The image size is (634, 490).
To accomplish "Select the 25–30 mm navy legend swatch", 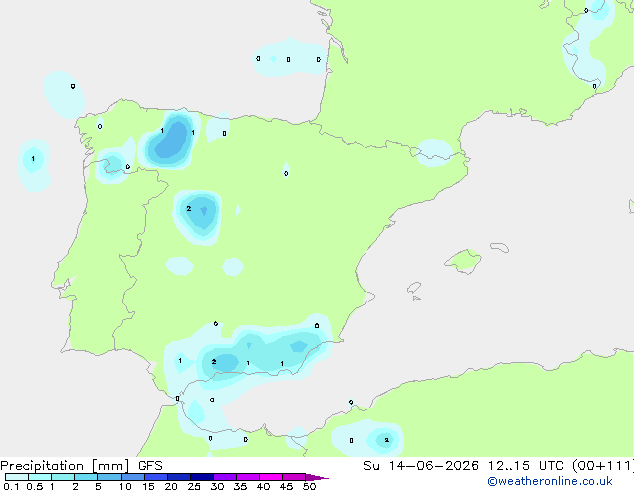I will click(201, 477).
